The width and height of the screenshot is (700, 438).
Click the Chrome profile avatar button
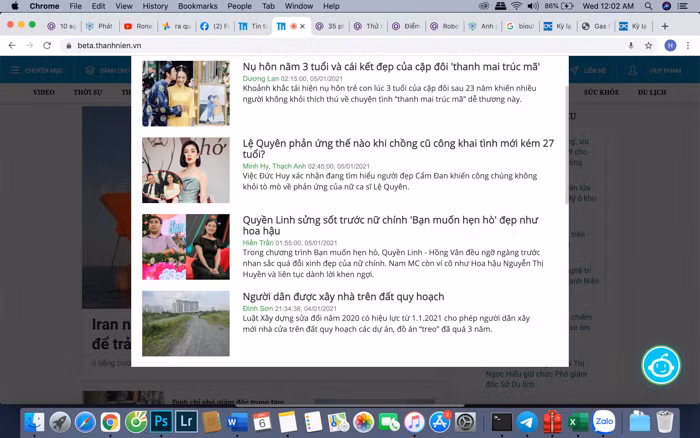click(x=670, y=45)
